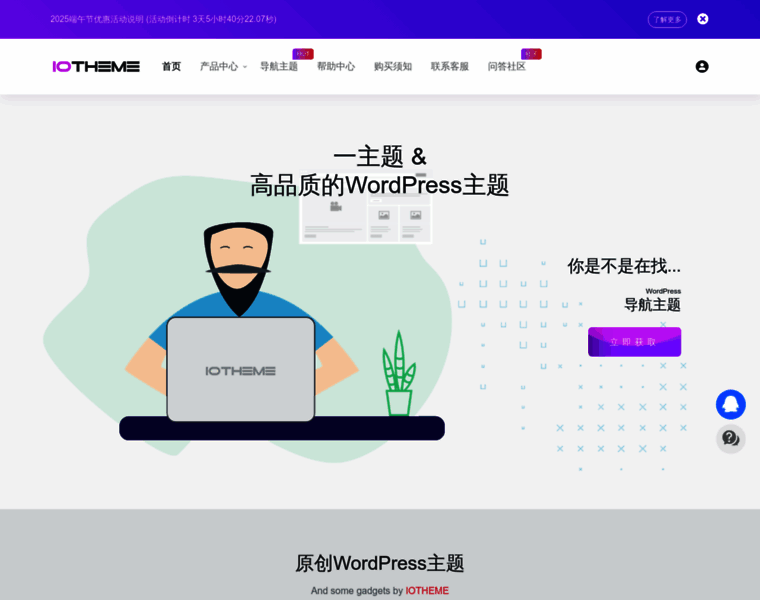Image resolution: width=760 pixels, height=600 pixels.
Task: Open 导航主题 menu item
Action: click(279, 66)
